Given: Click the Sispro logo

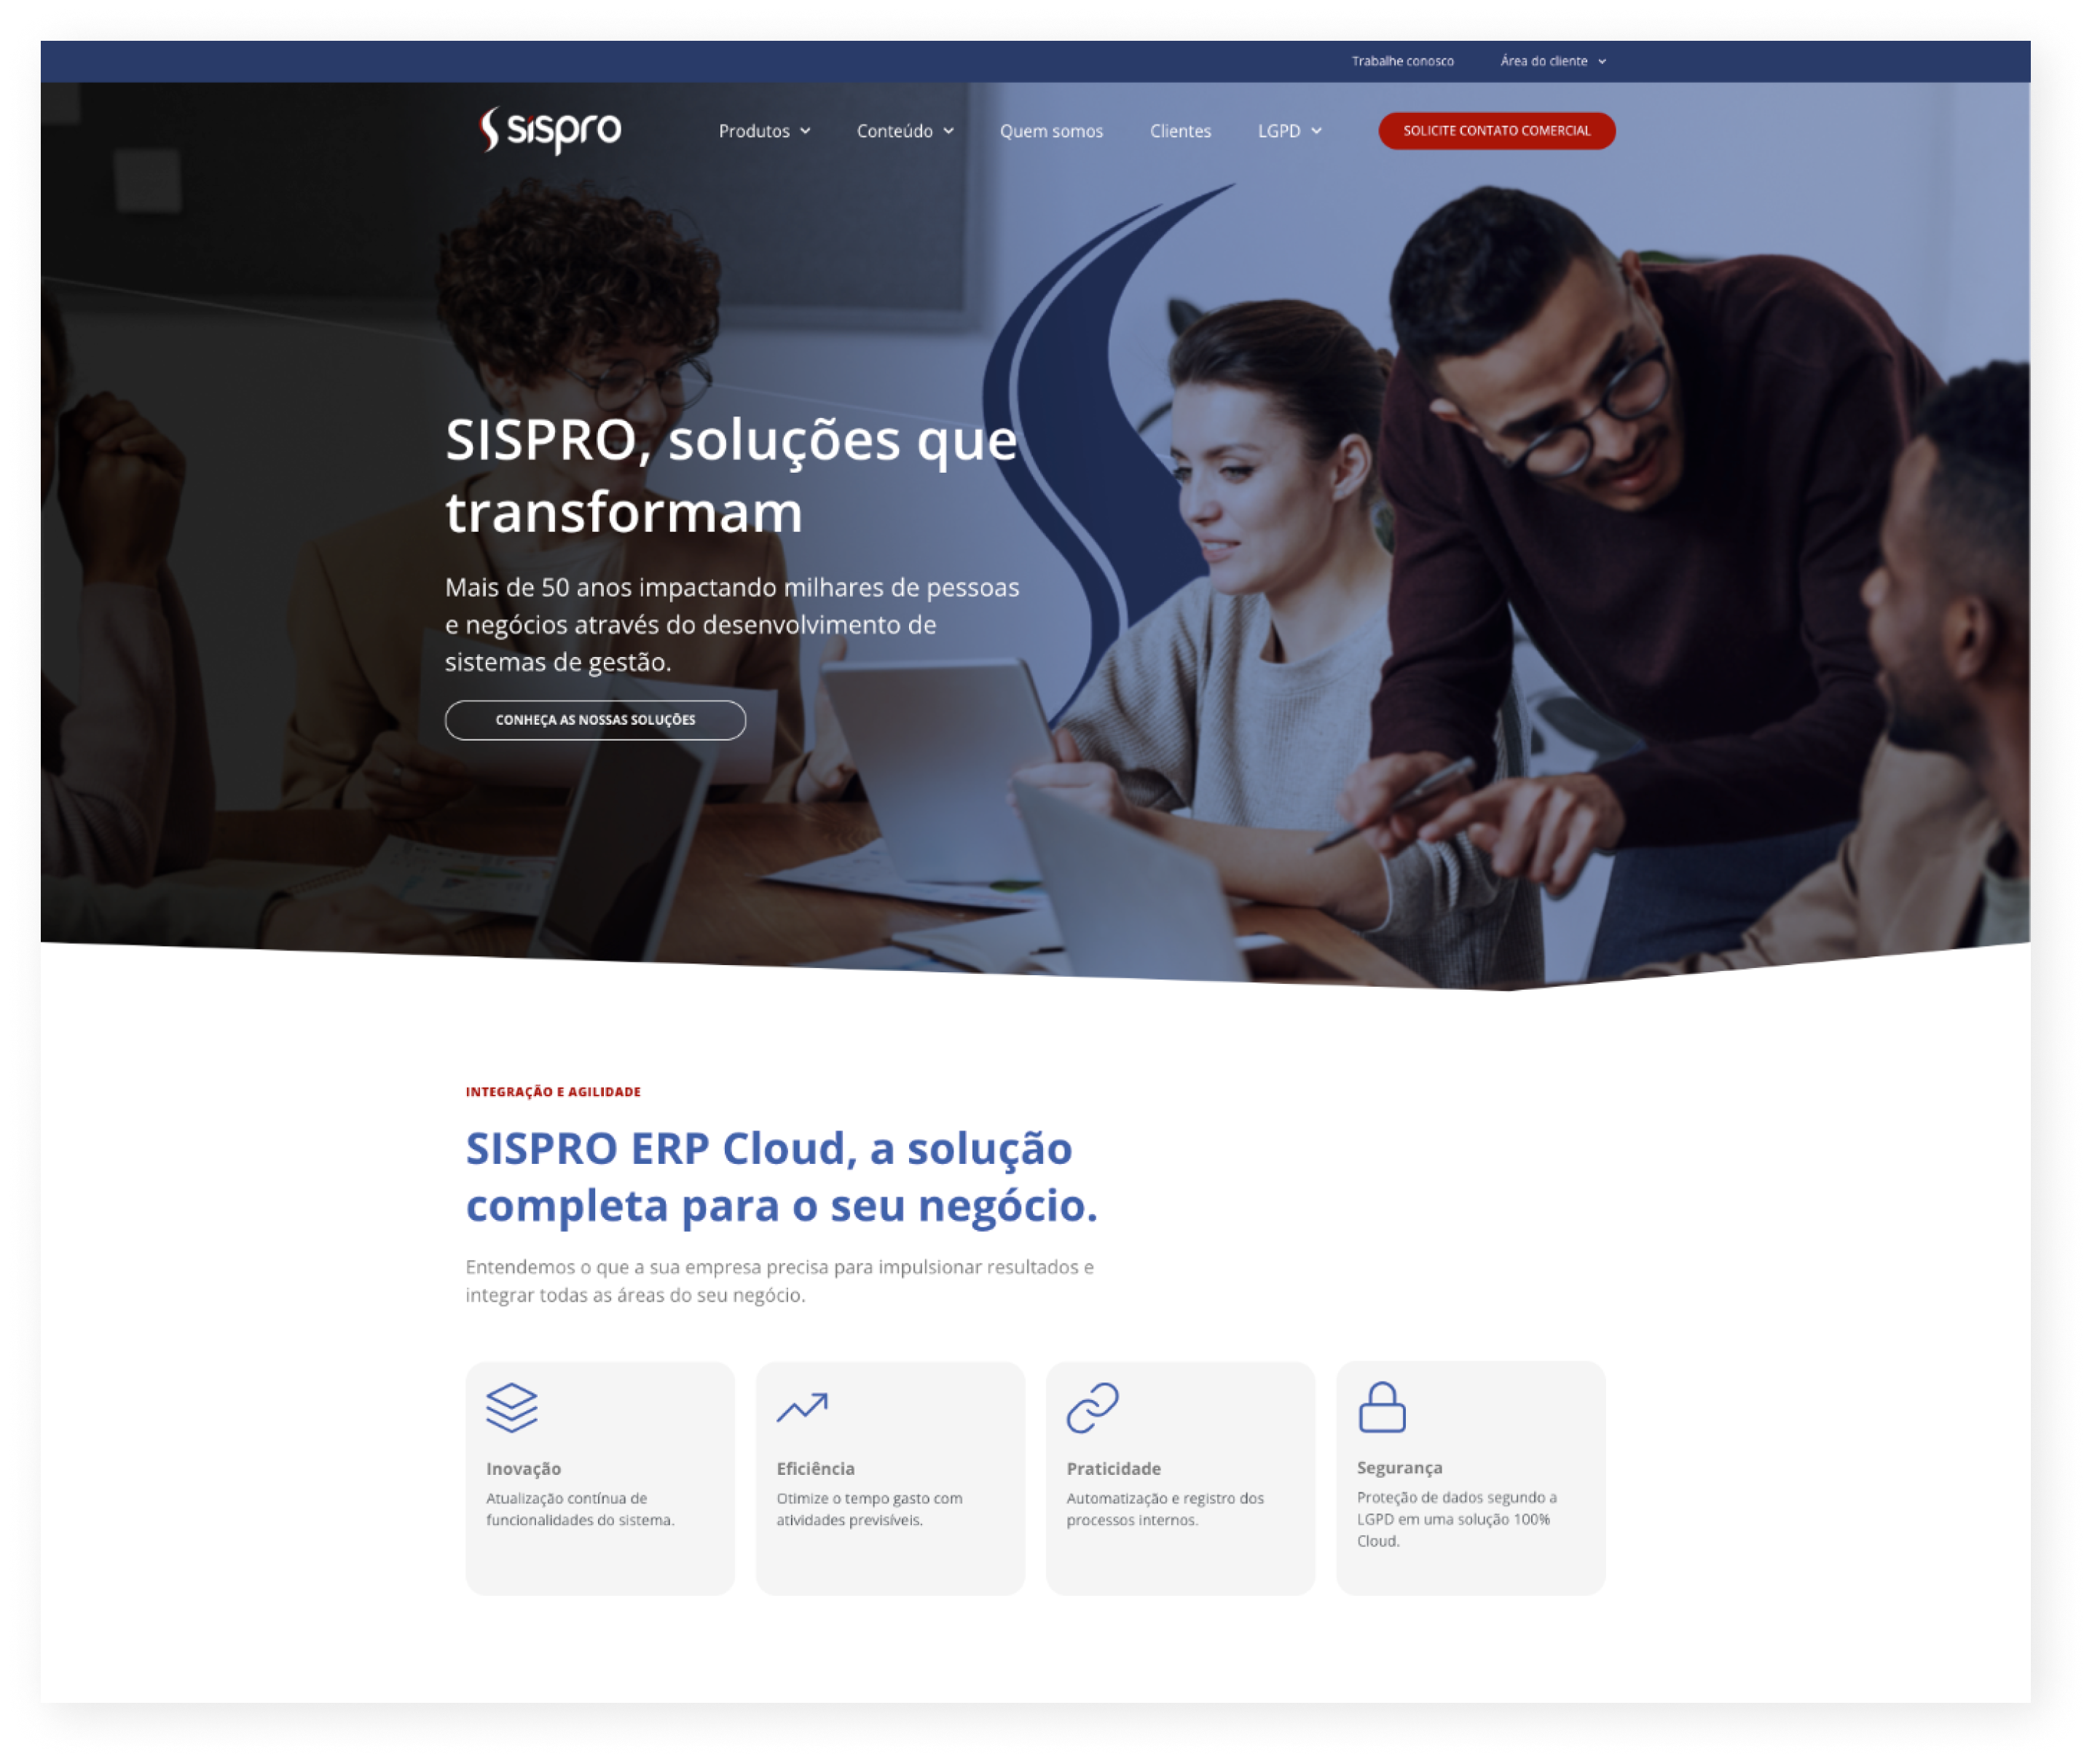Looking at the screenshot, I should pos(551,130).
